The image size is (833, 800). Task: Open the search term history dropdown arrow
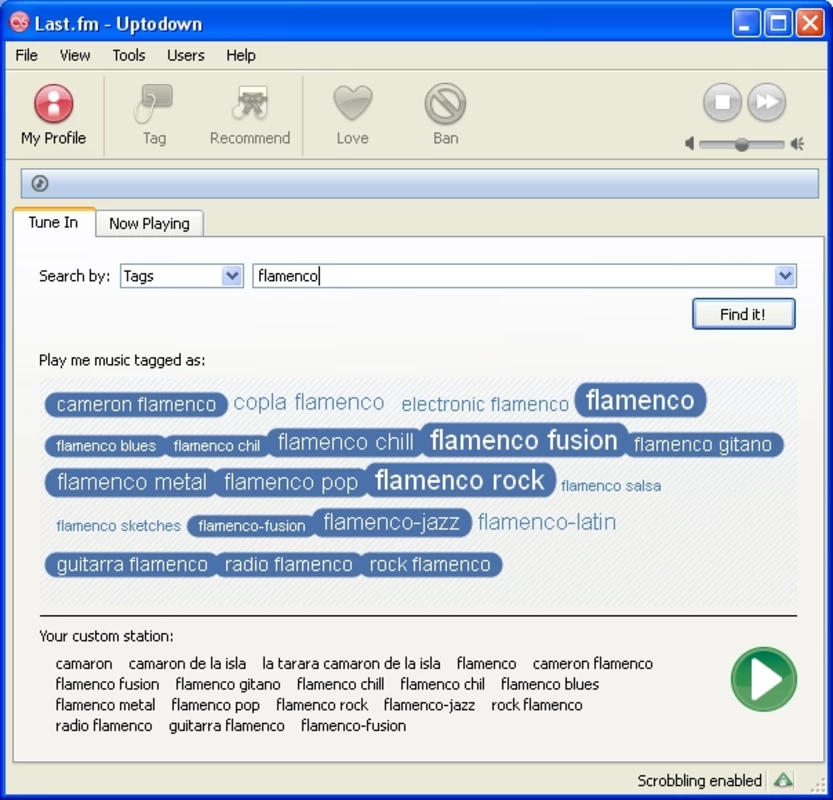click(785, 276)
